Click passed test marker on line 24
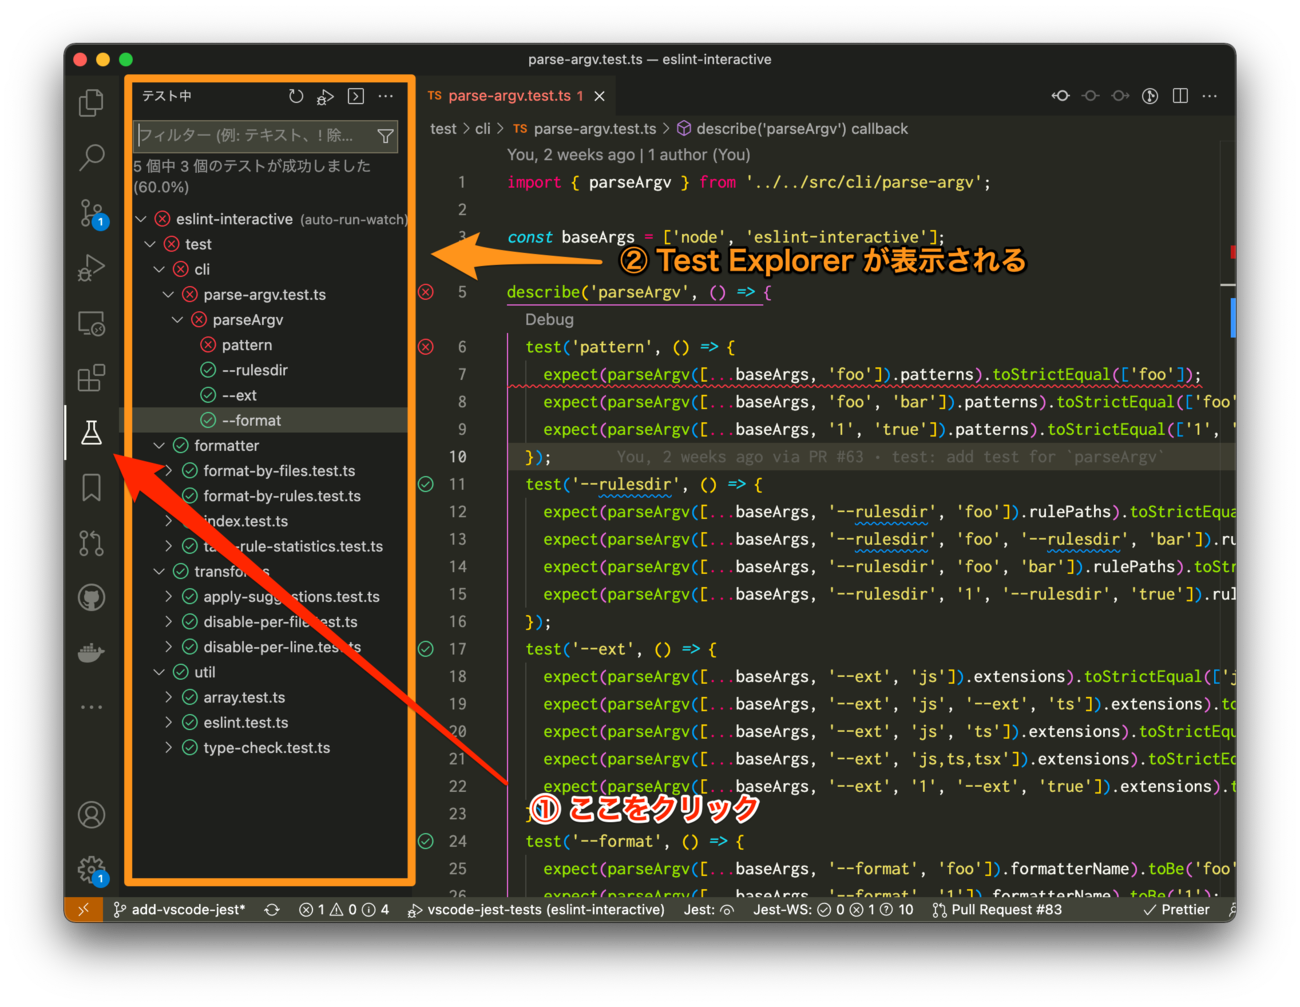1300x1007 pixels. (x=426, y=841)
